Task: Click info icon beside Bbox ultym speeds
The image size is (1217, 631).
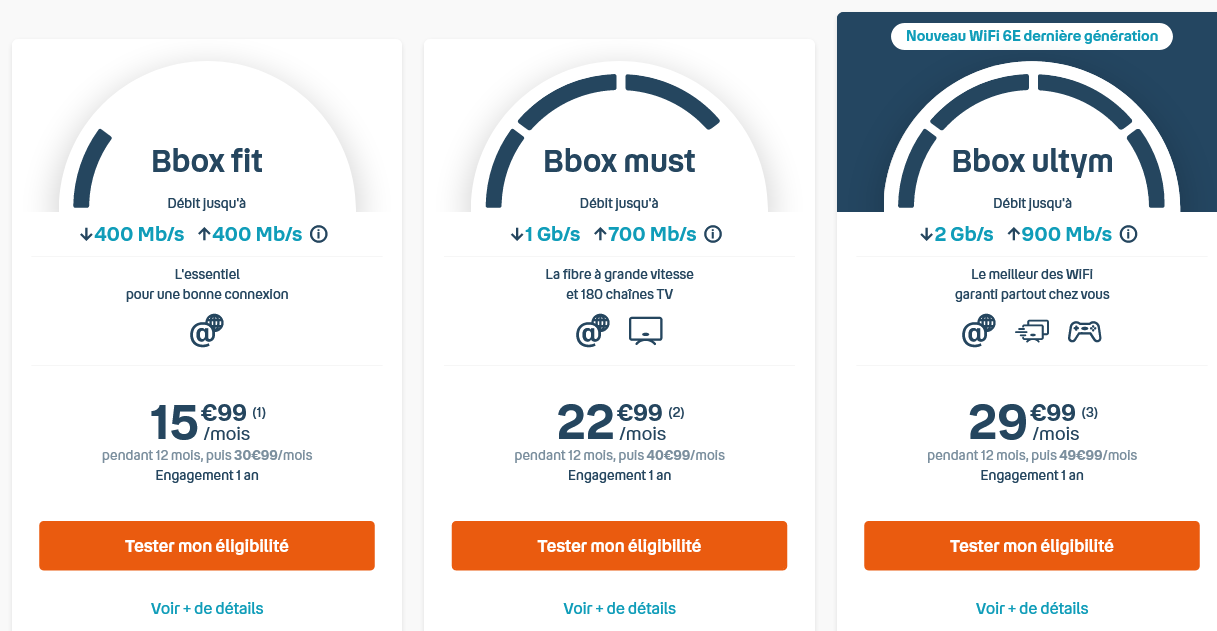Action: click(1129, 234)
